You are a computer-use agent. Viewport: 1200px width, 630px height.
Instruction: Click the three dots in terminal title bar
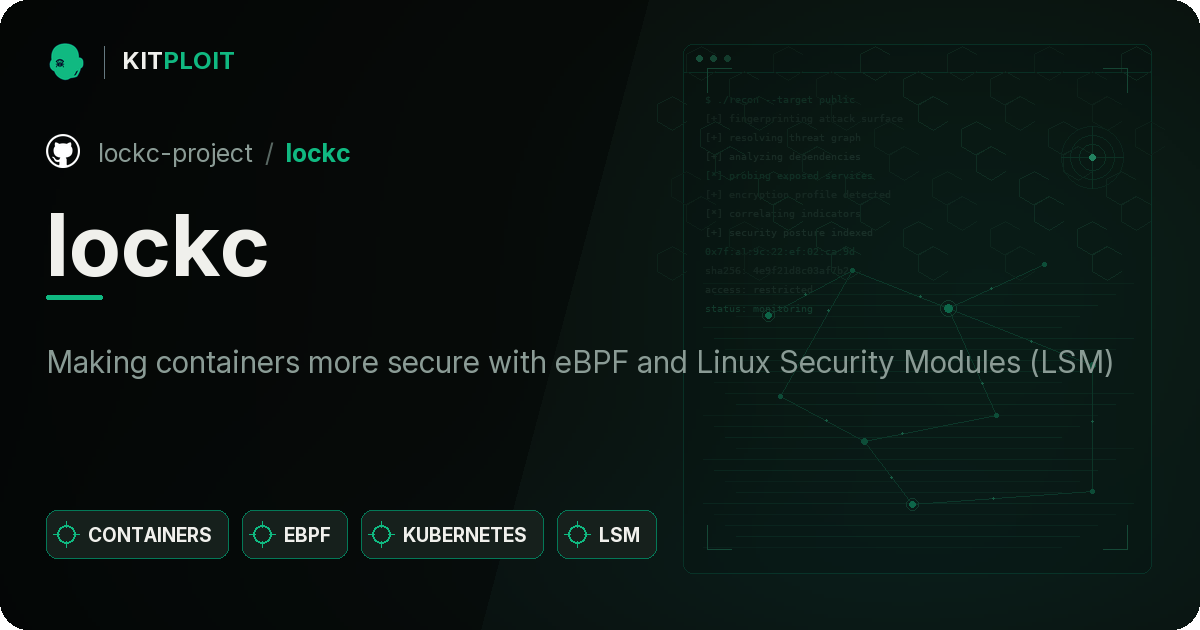(x=713, y=59)
